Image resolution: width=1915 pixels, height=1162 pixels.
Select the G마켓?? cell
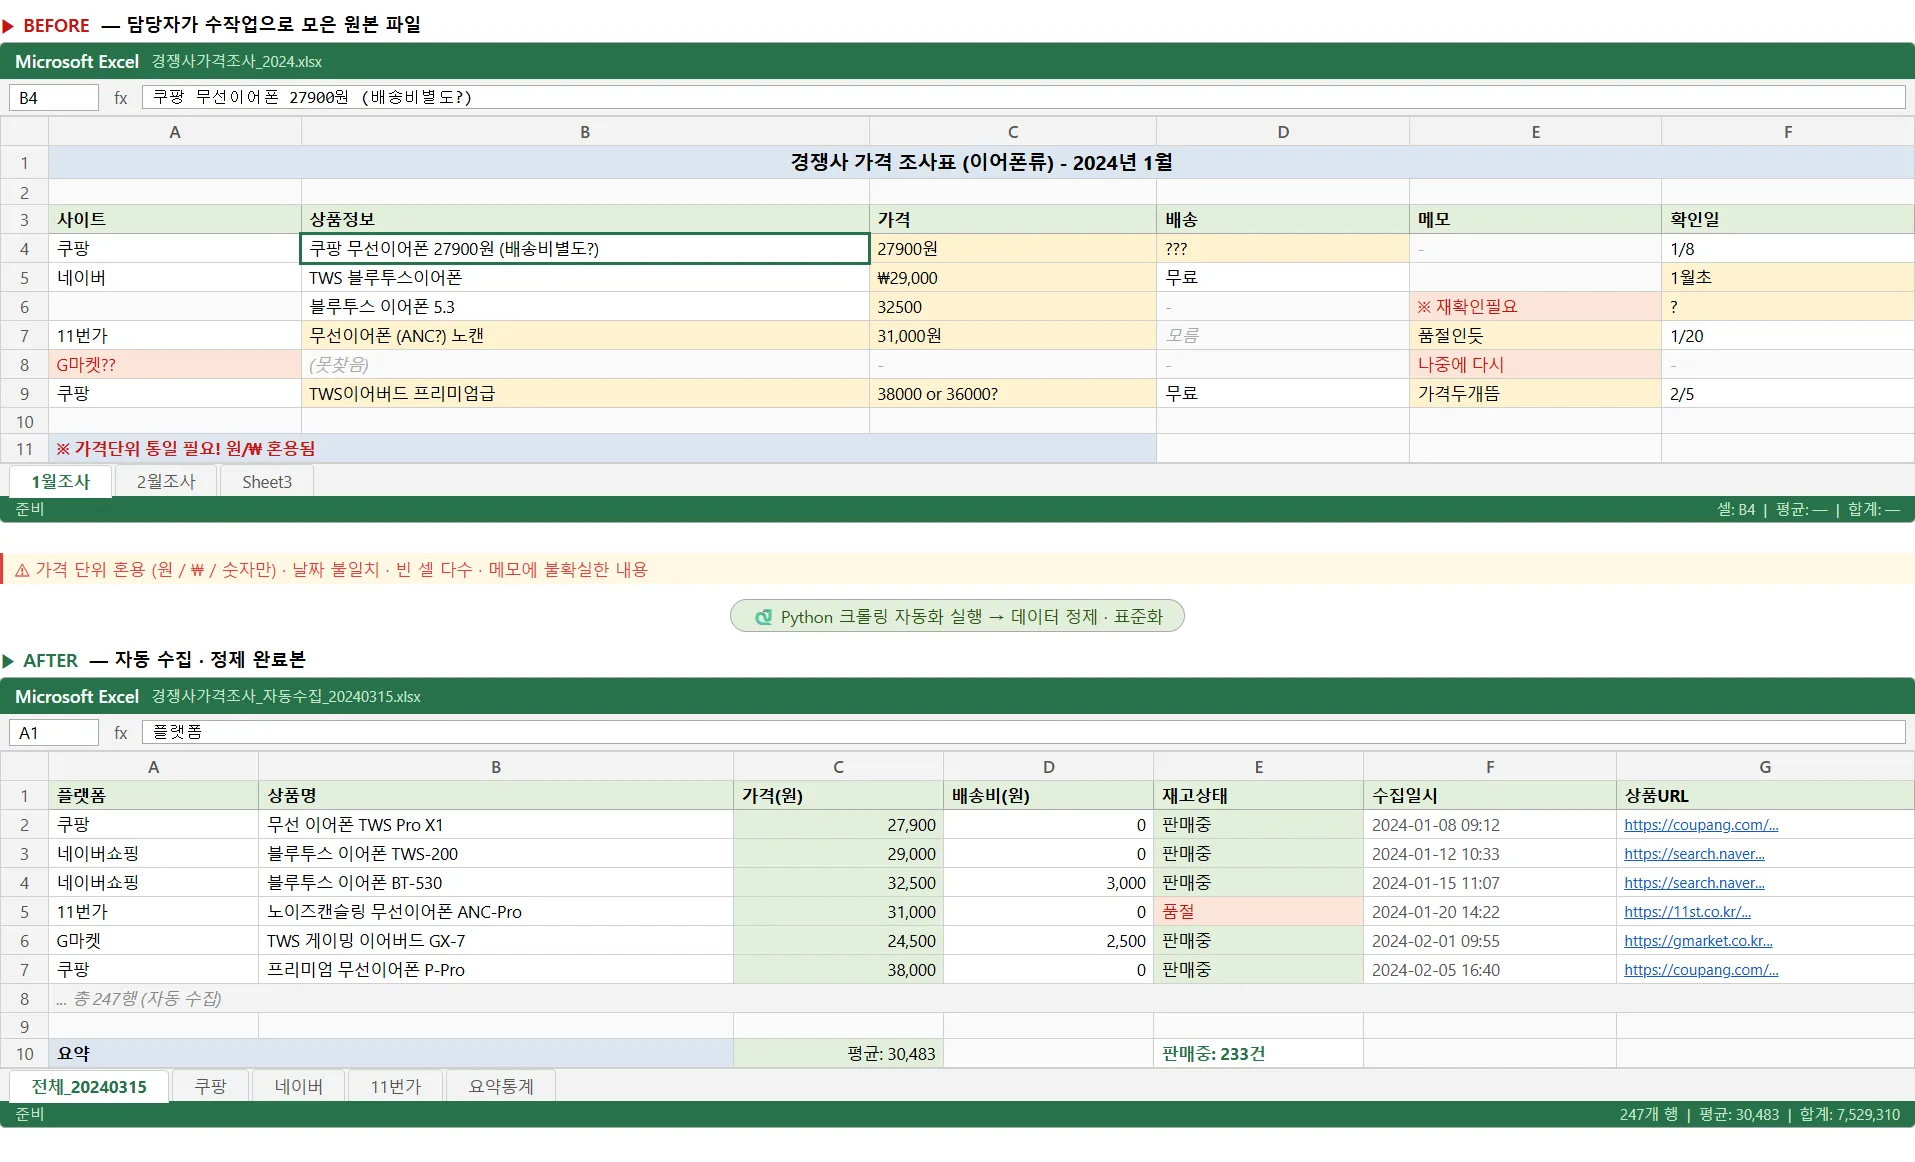[x=175, y=365]
